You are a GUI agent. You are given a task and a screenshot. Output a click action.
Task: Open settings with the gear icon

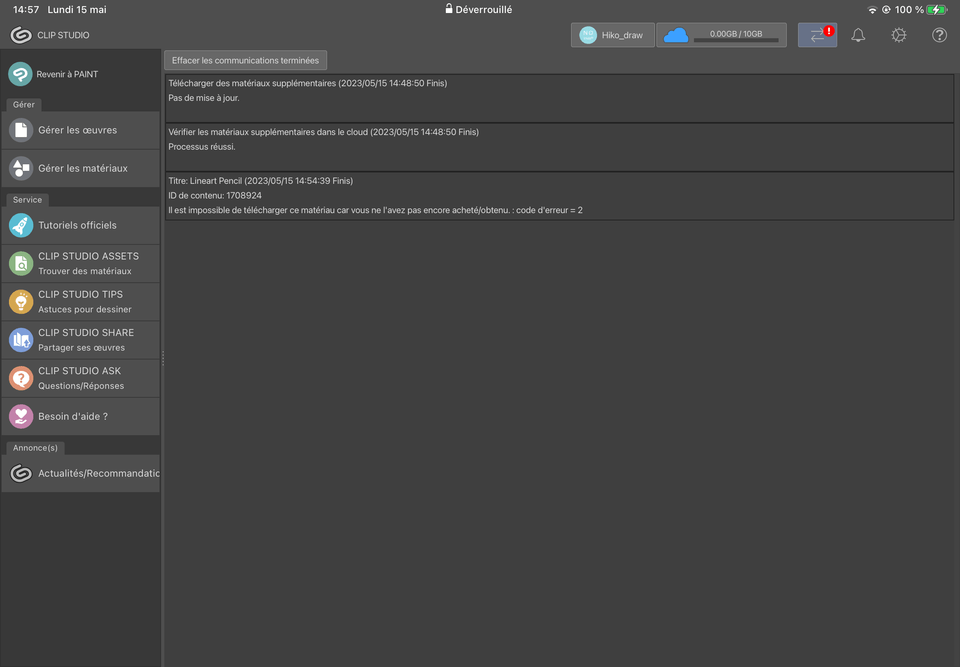(x=898, y=34)
